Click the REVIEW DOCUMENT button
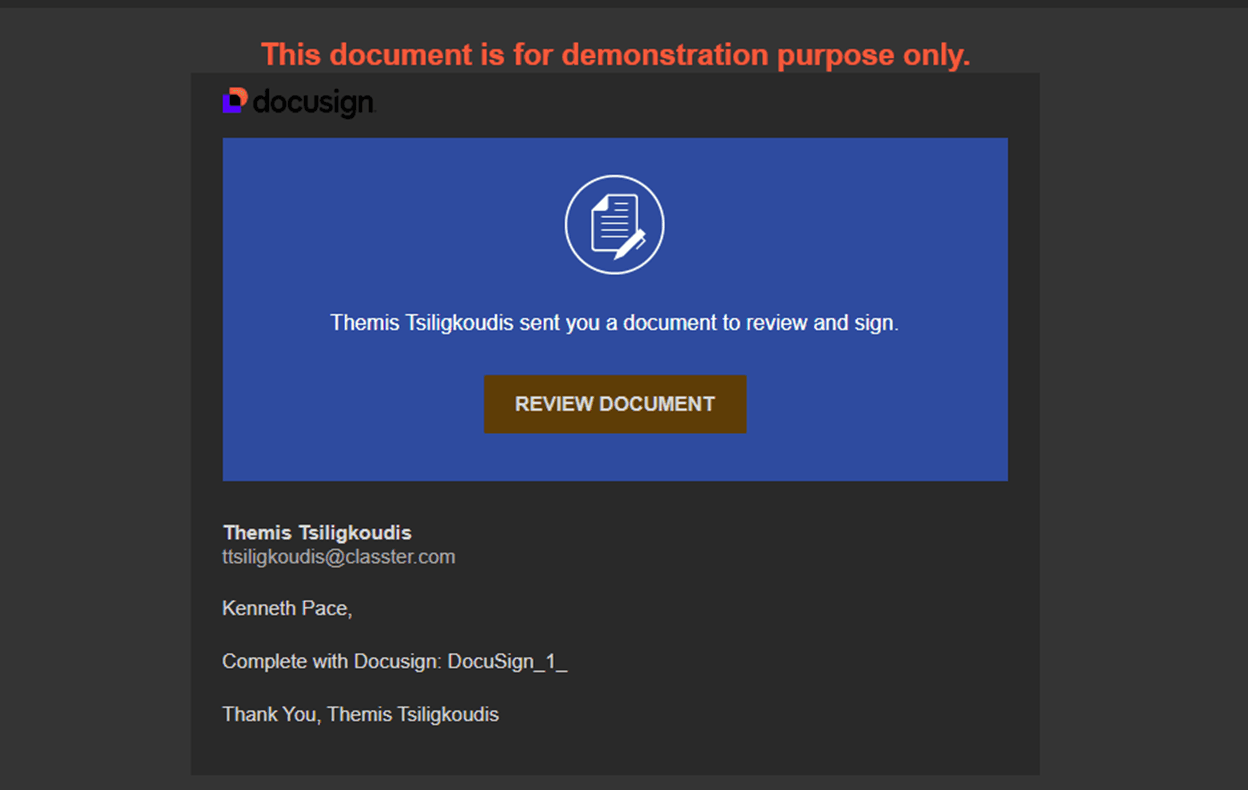Image resolution: width=1248 pixels, height=790 pixels. (x=615, y=404)
